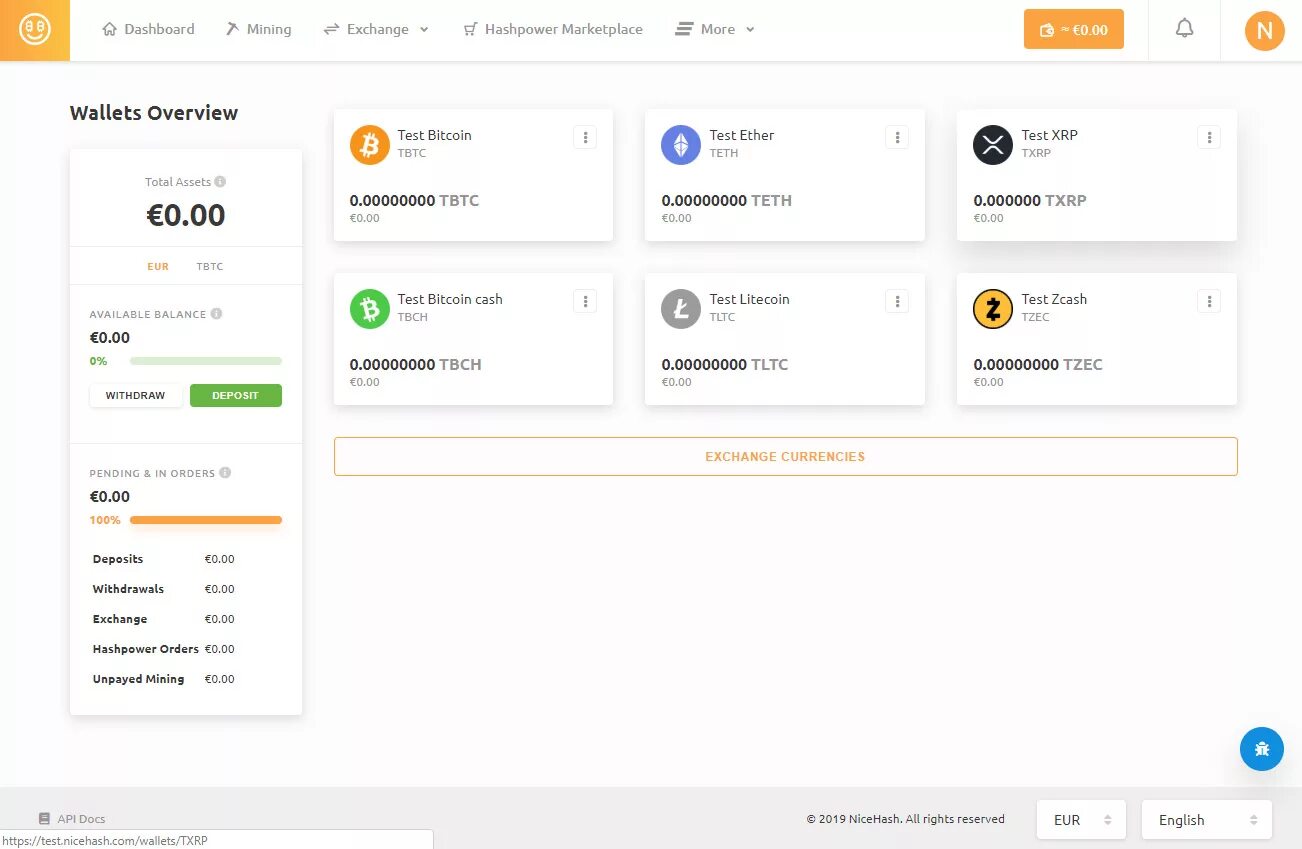Click the Test XRP coin icon
The height and width of the screenshot is (849, 1302).
[x=992, y=145]
